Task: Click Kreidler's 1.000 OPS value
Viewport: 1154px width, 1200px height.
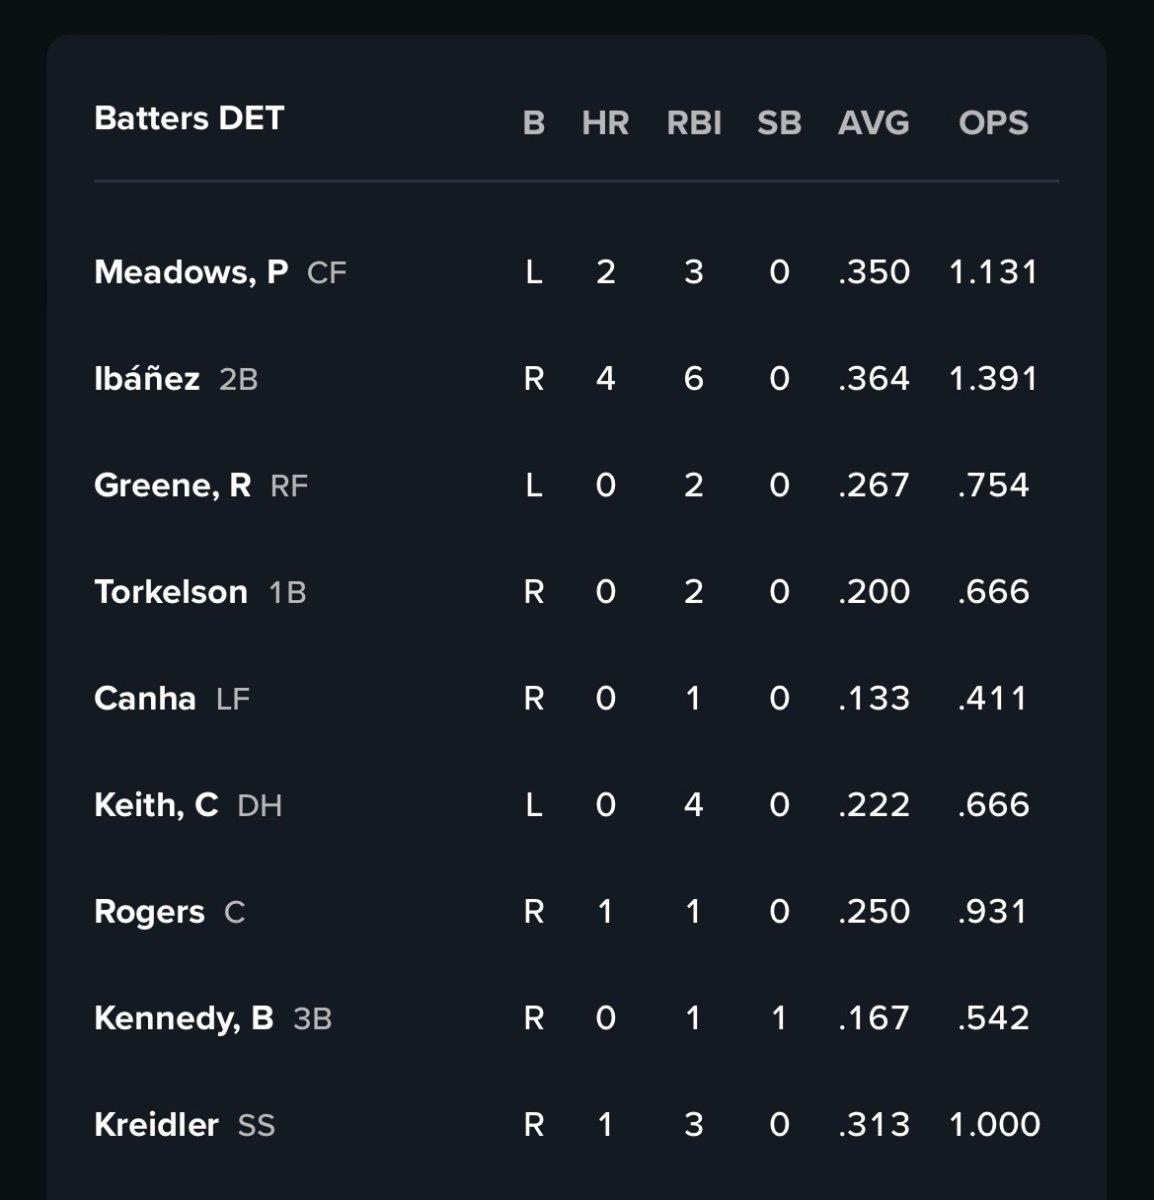Action: point(994,1125)
